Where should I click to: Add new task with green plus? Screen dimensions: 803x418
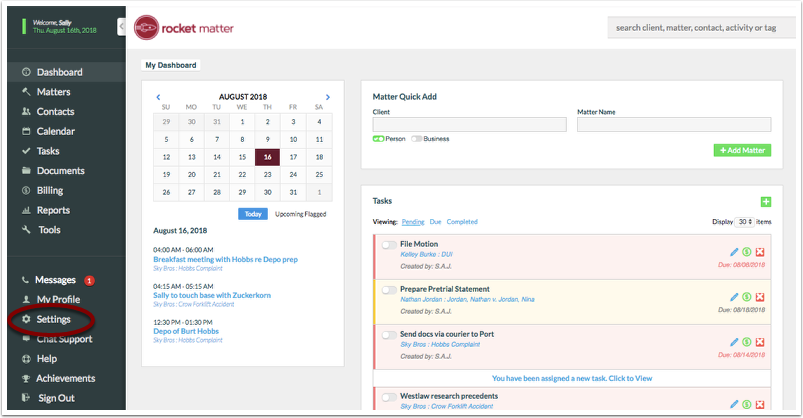point(766,202)
